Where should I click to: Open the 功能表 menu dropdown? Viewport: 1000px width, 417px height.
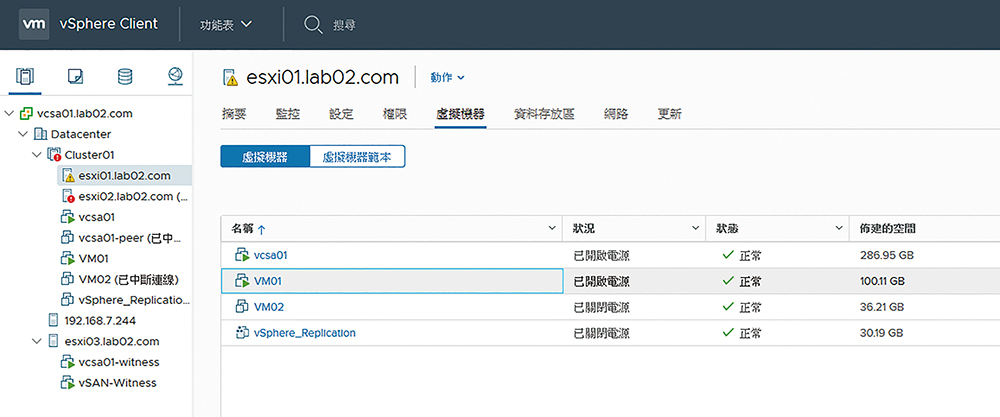(226, 25)
